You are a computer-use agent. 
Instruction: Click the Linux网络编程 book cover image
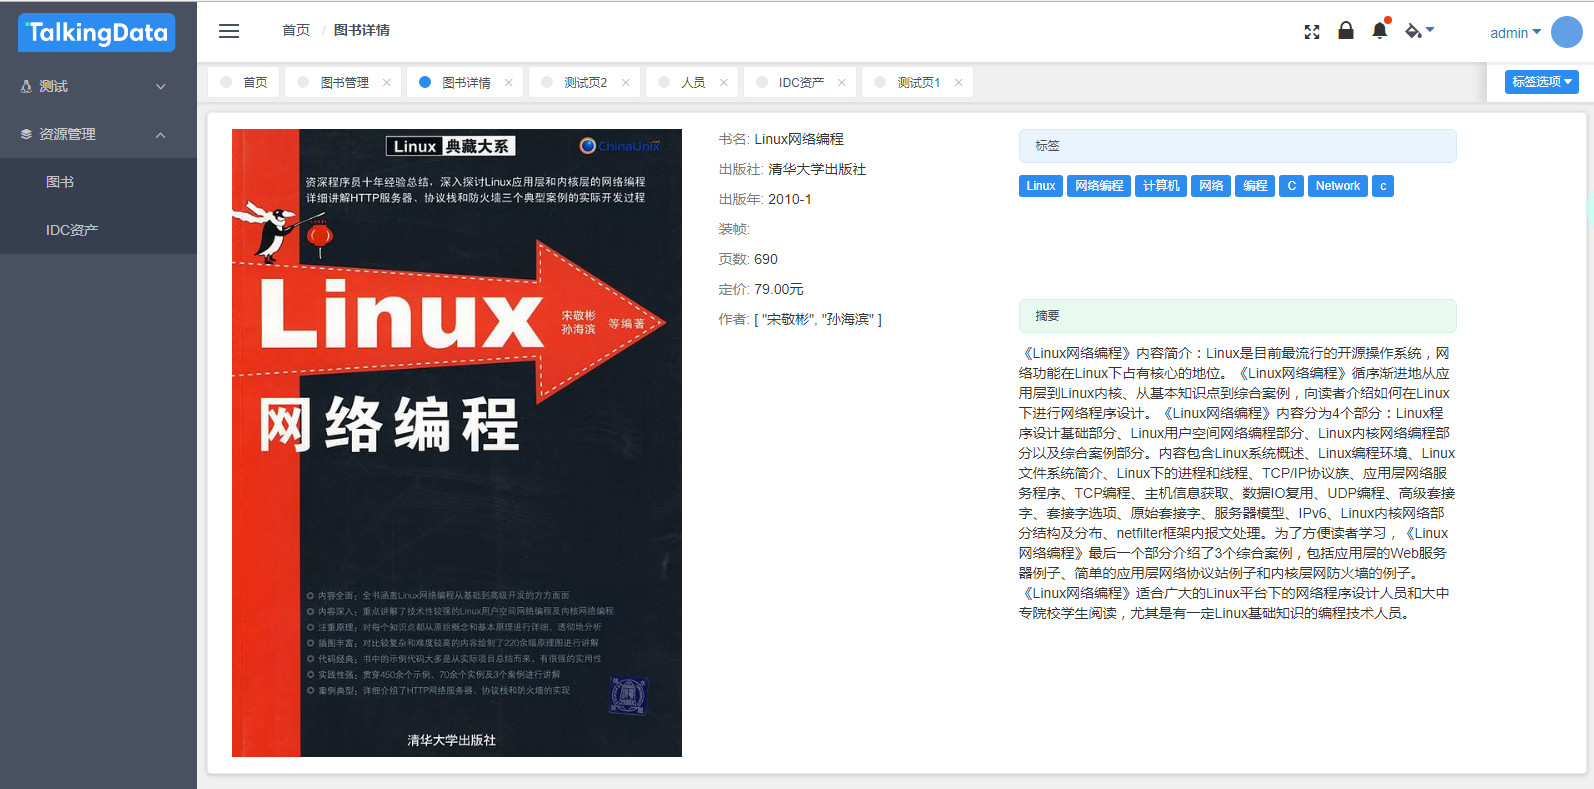(x=457, y=443)
